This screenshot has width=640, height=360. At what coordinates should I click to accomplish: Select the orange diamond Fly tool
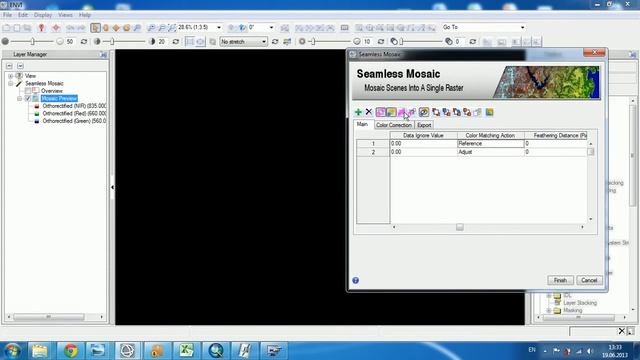coord(116,28)
